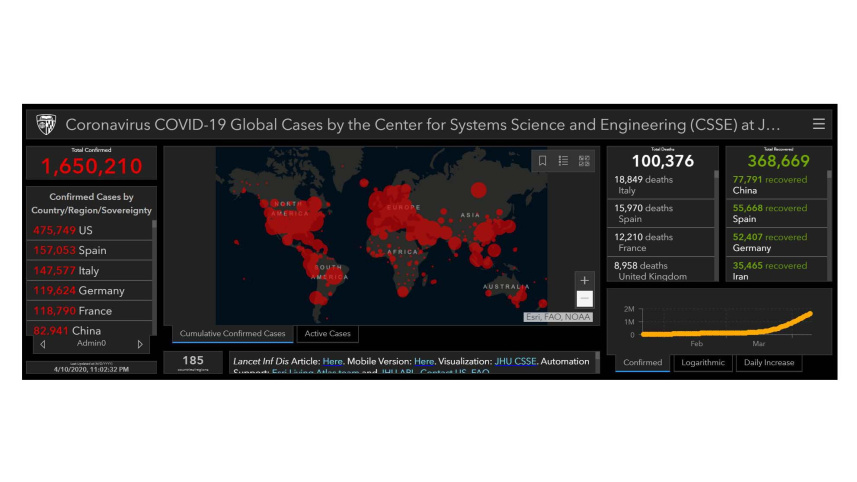Switch to Active Cases map tab
The height and width of the screenshot is (482, 857).
327,334
